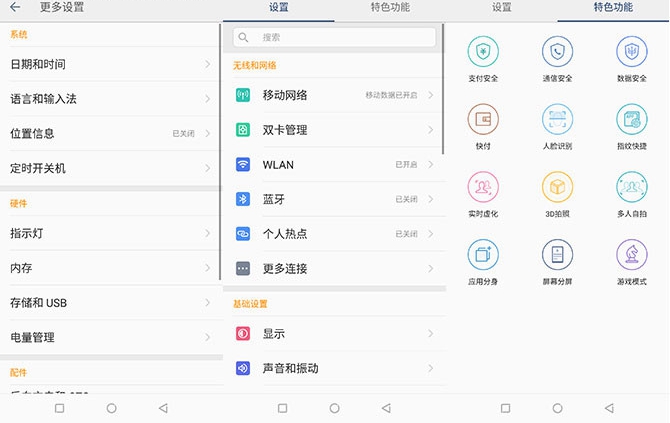The image size is (670, 423).
Task: Open the 实时虚化 portrait icon
Action: tap(483, 187)
